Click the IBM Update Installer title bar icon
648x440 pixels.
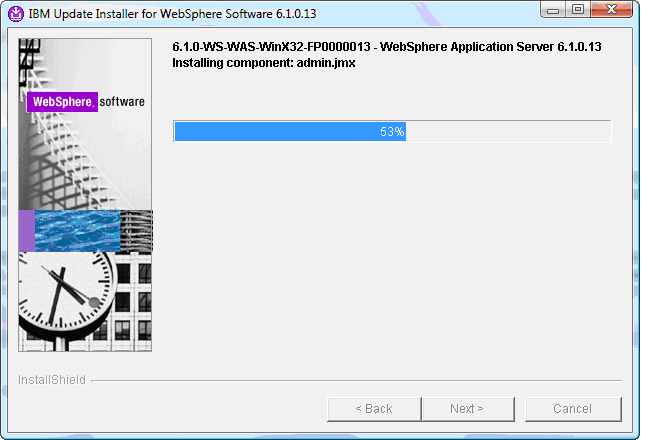click(x=16, y=14)
